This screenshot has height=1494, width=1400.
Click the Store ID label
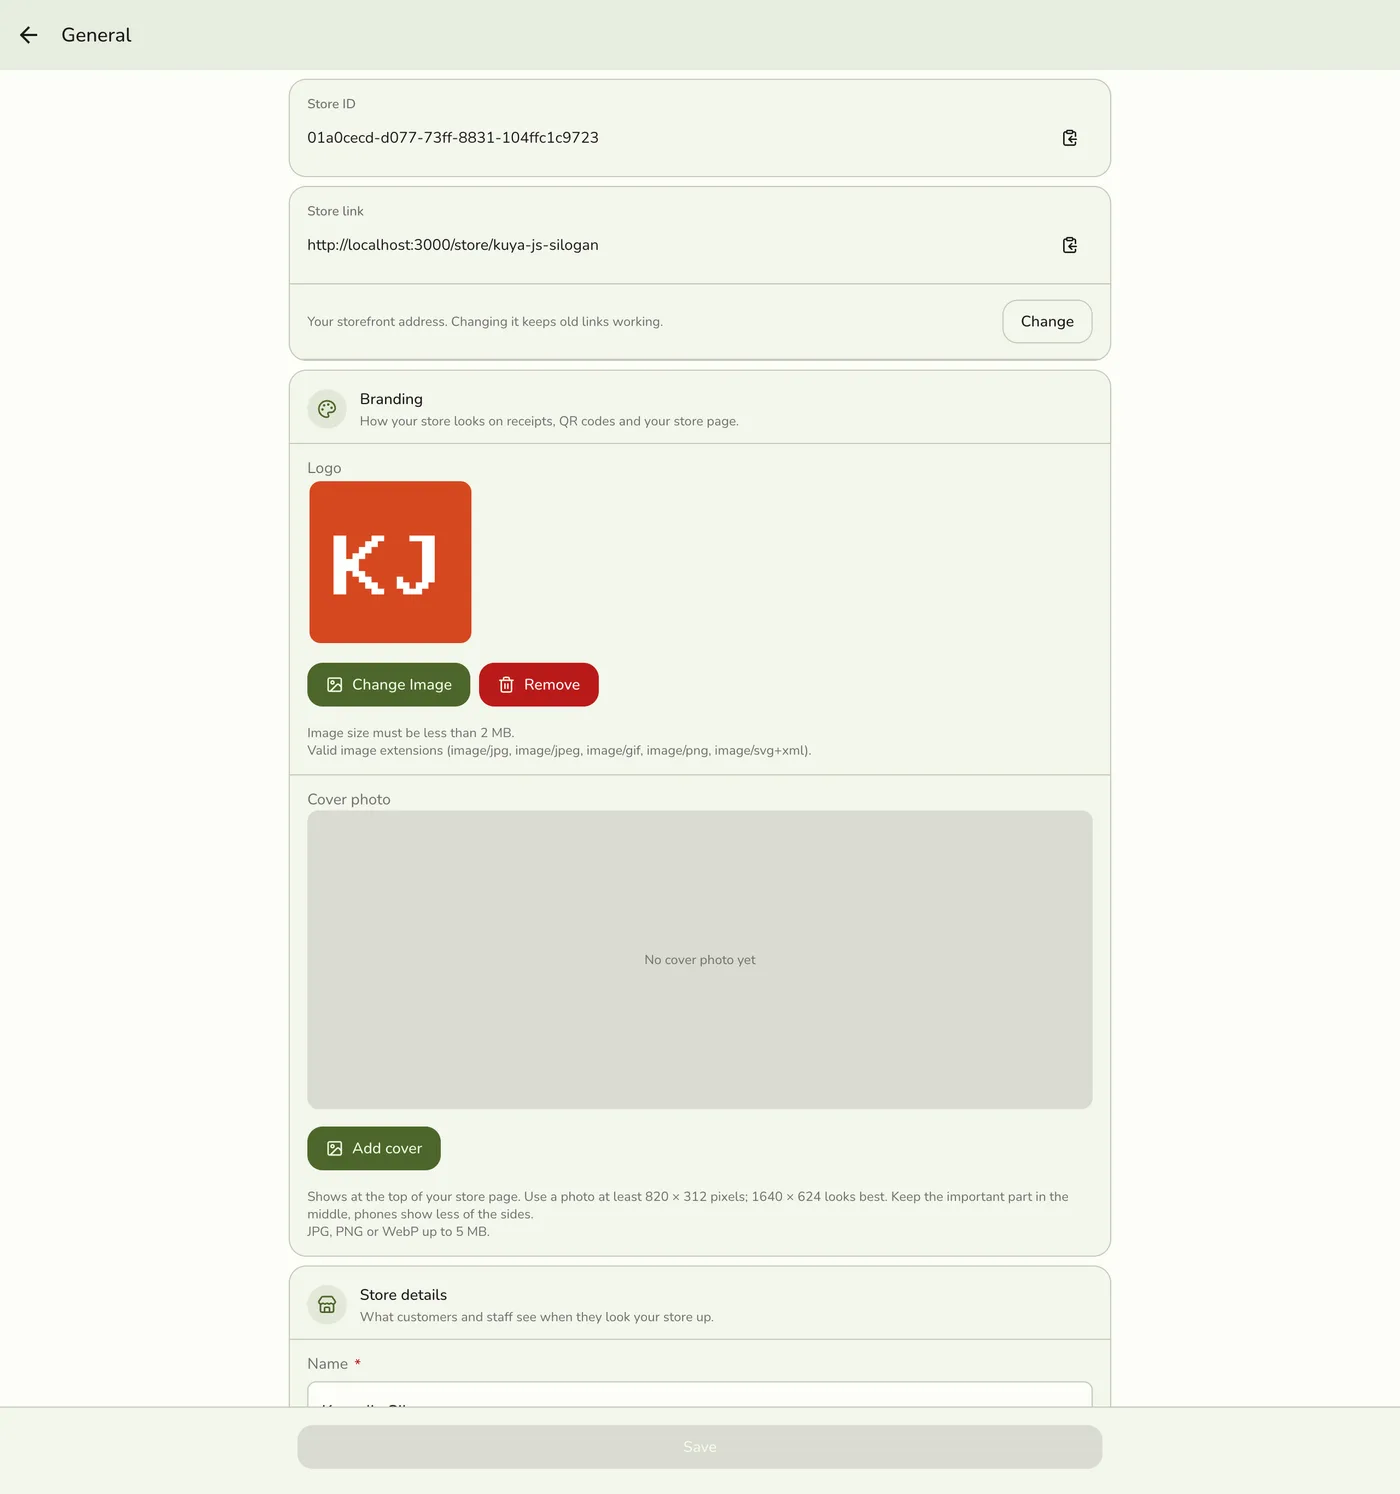331,104
